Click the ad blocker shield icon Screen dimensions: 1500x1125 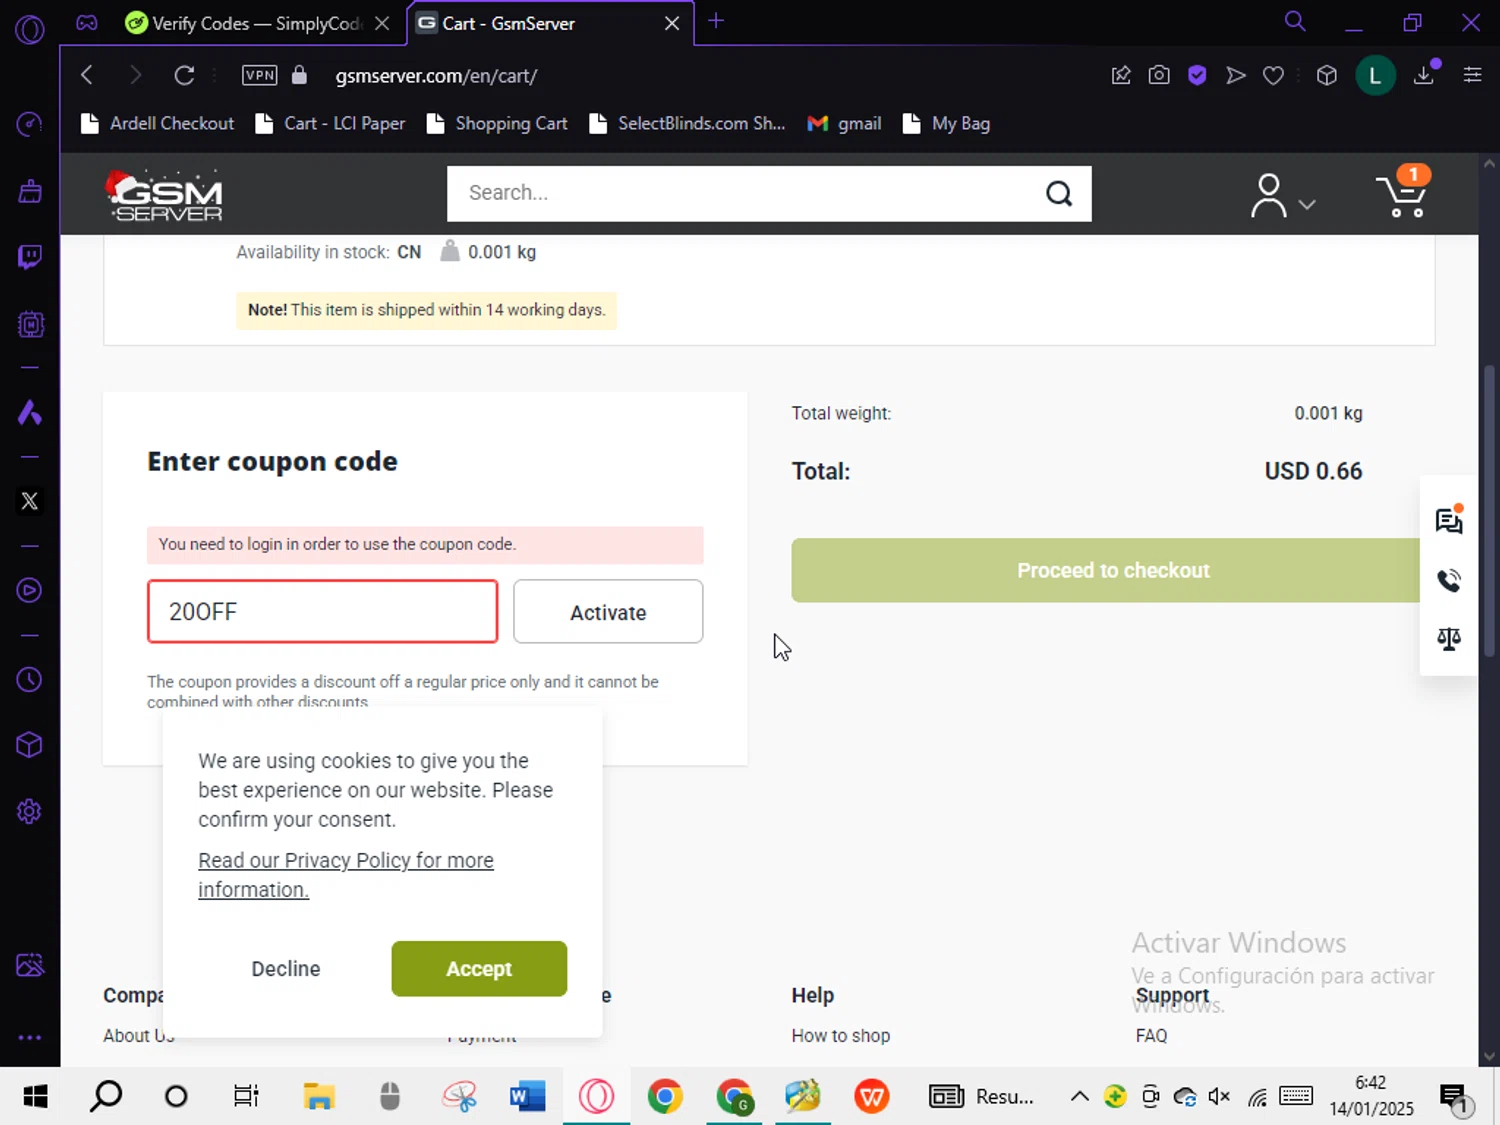coord(1197,75)
